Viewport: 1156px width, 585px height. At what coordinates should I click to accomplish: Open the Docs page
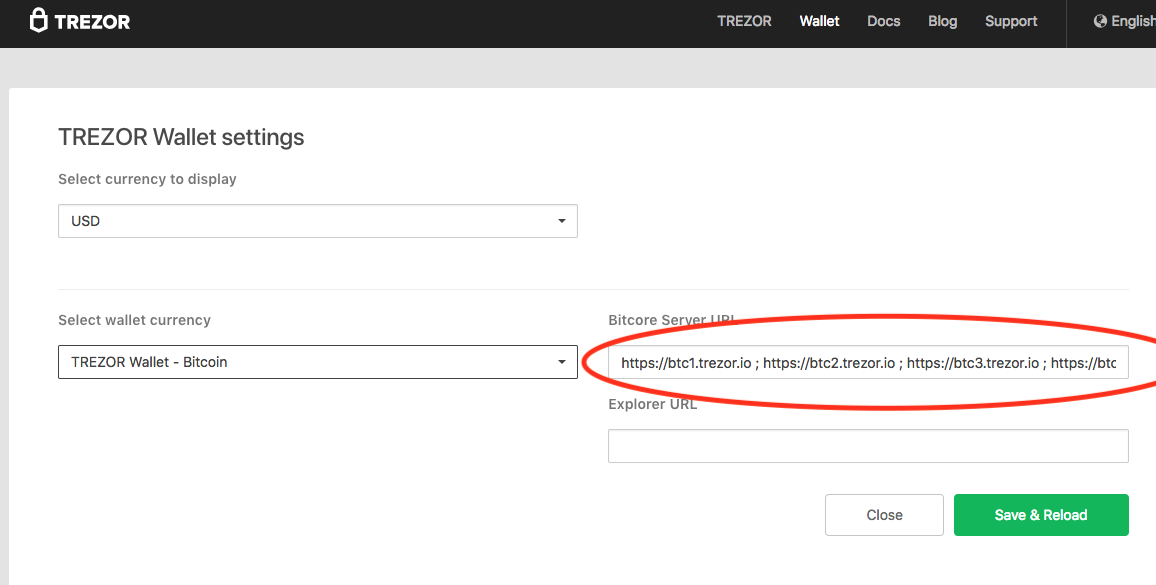click(883, 21)
